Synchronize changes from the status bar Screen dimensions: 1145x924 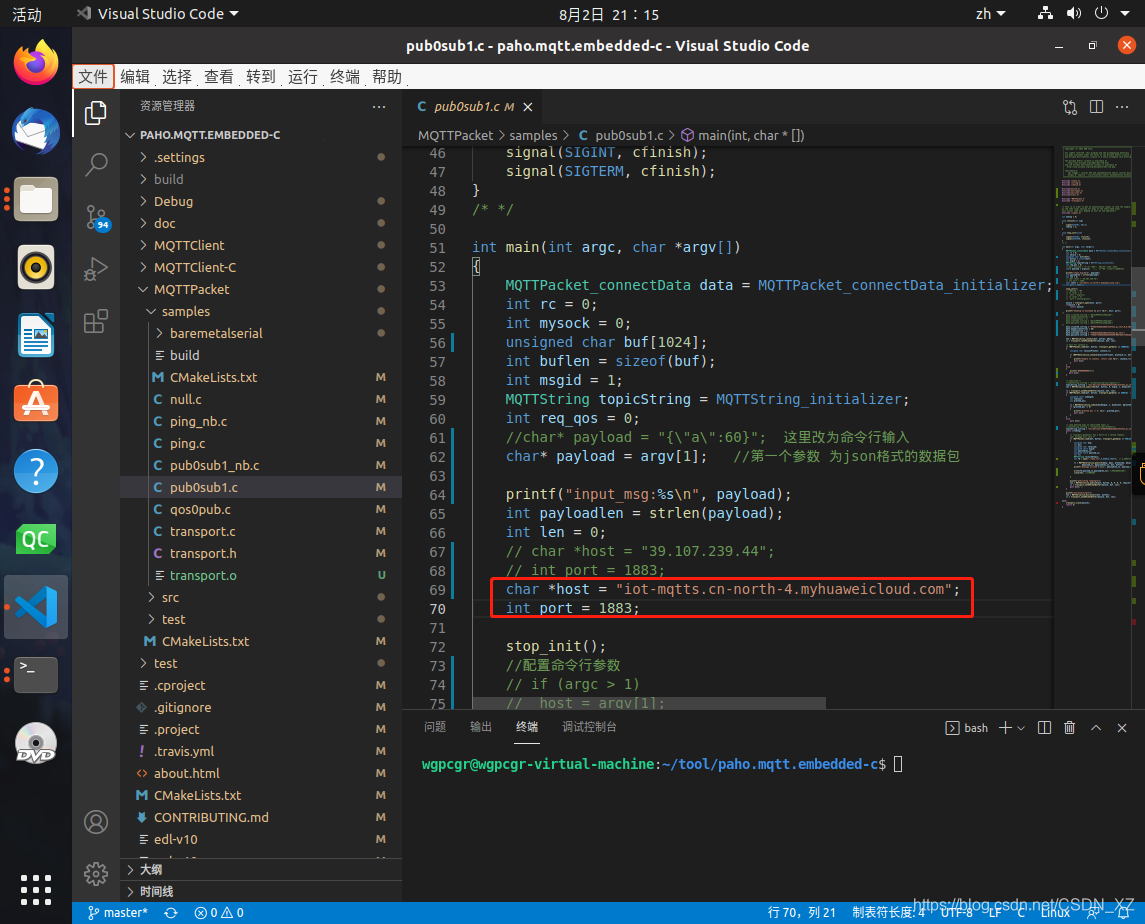coord(171,912)
